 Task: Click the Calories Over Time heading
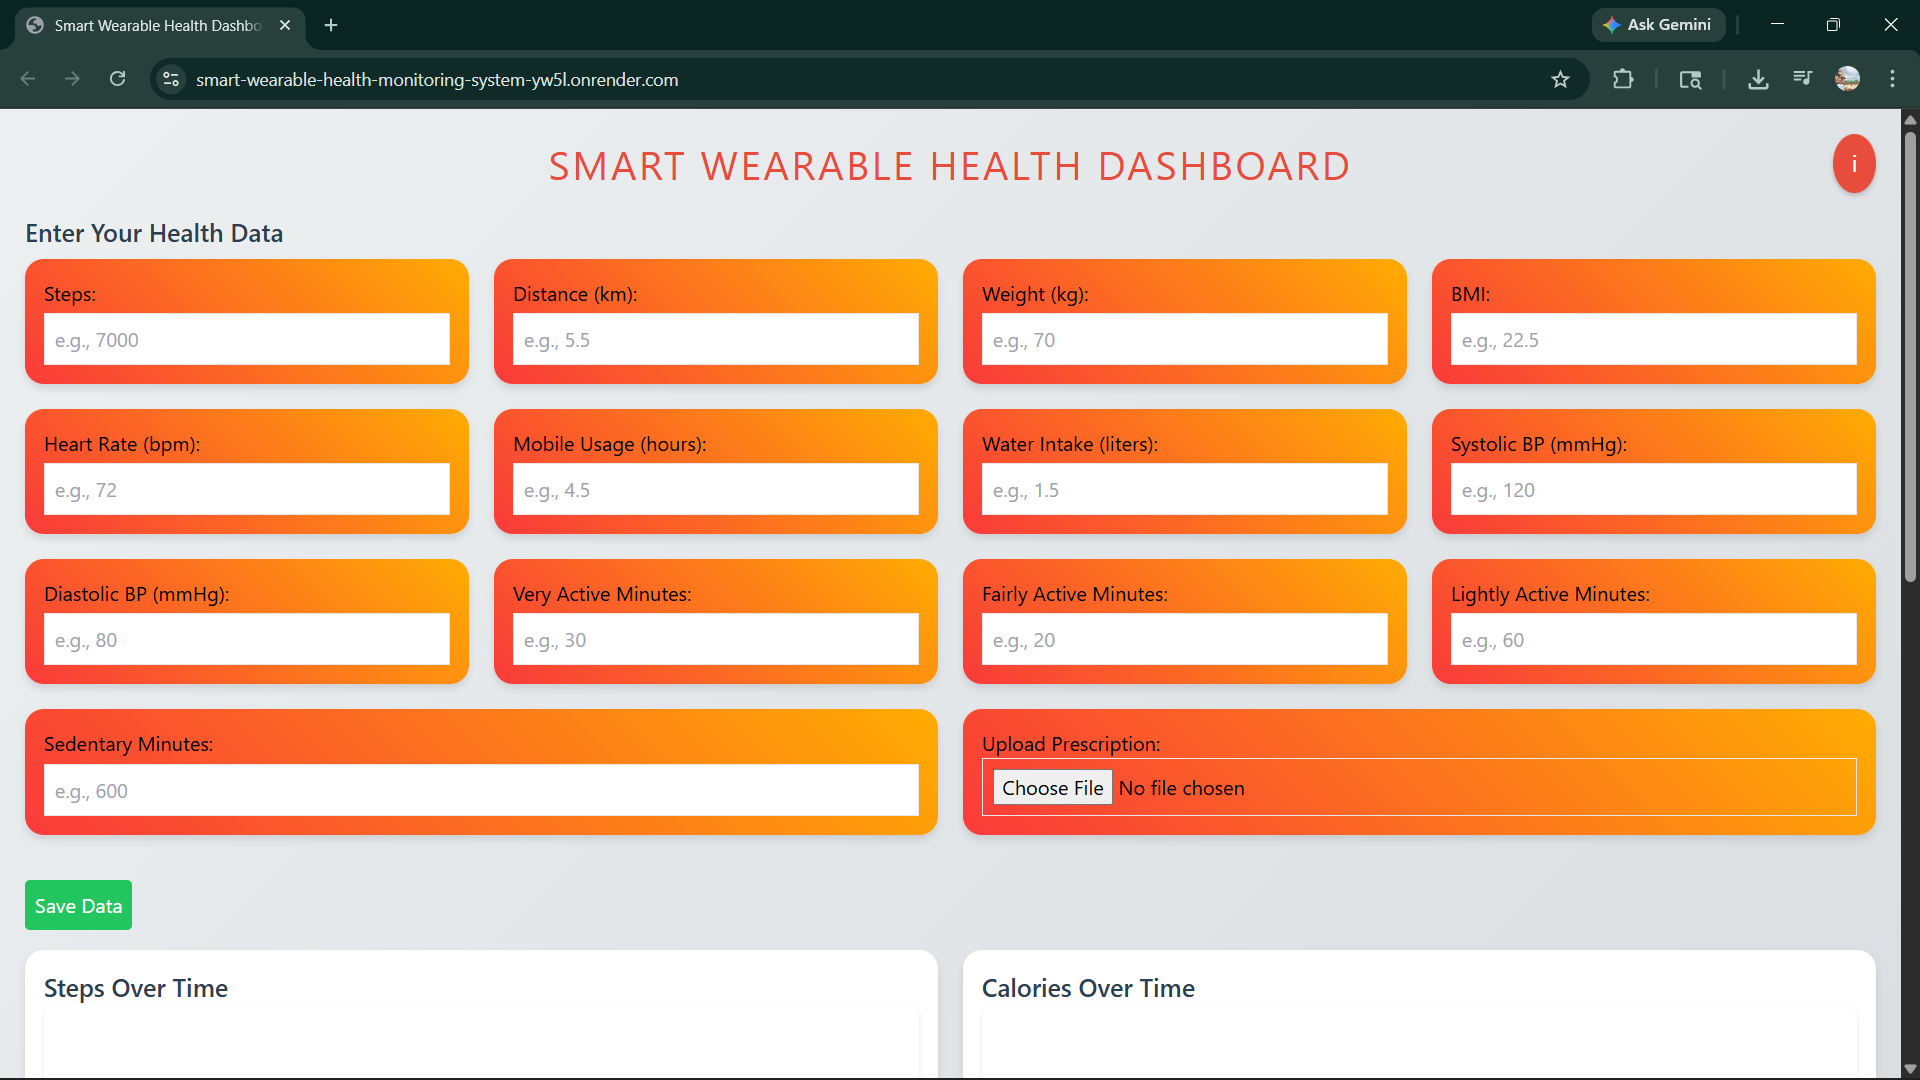(x=1088, y=988)
